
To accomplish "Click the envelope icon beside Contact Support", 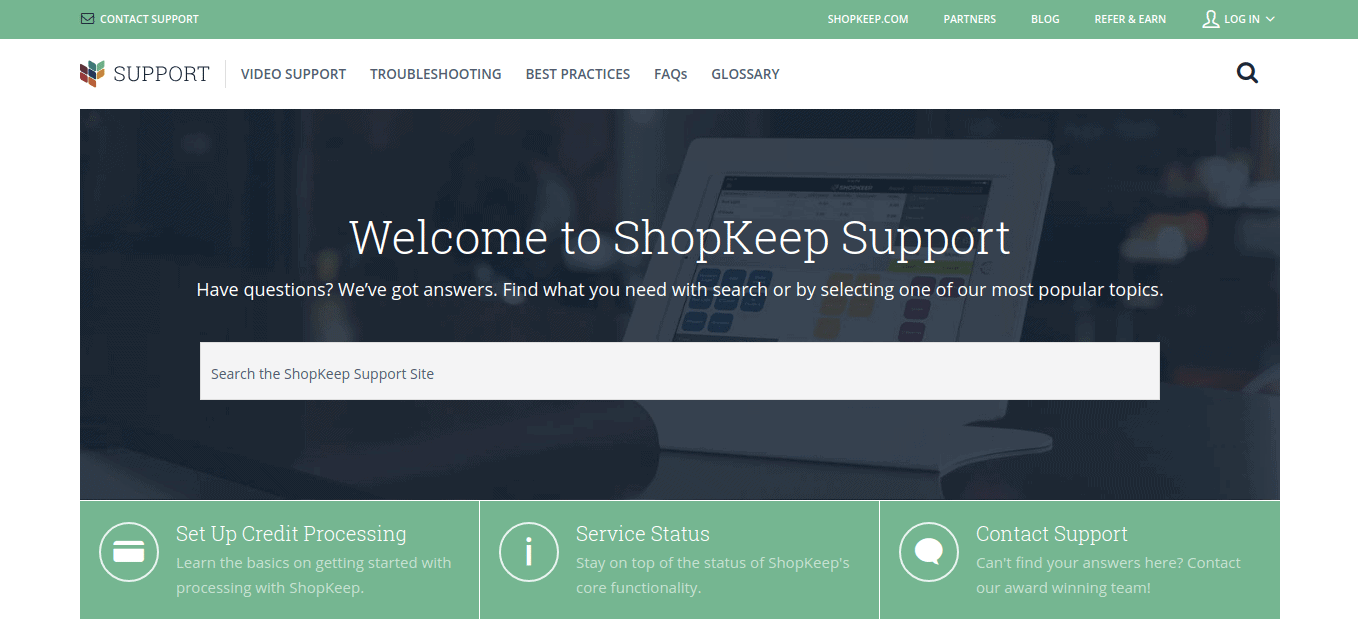I will tap(87, 19).
